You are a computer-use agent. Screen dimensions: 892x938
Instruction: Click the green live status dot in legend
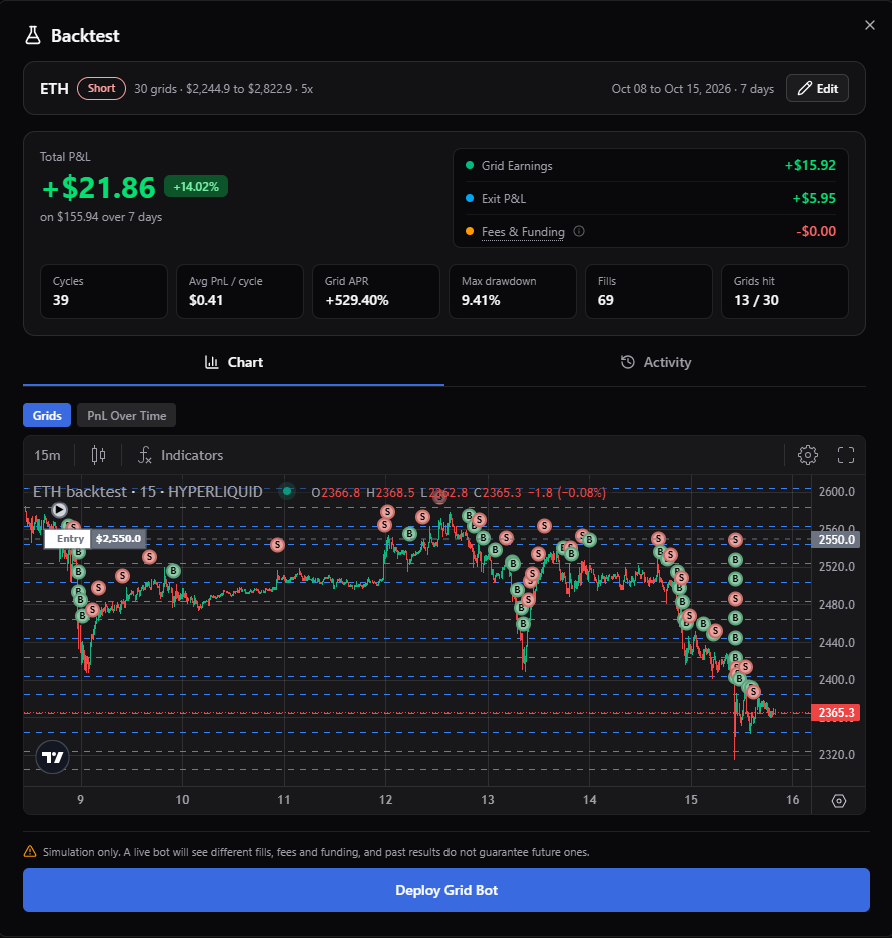point(287,491)
